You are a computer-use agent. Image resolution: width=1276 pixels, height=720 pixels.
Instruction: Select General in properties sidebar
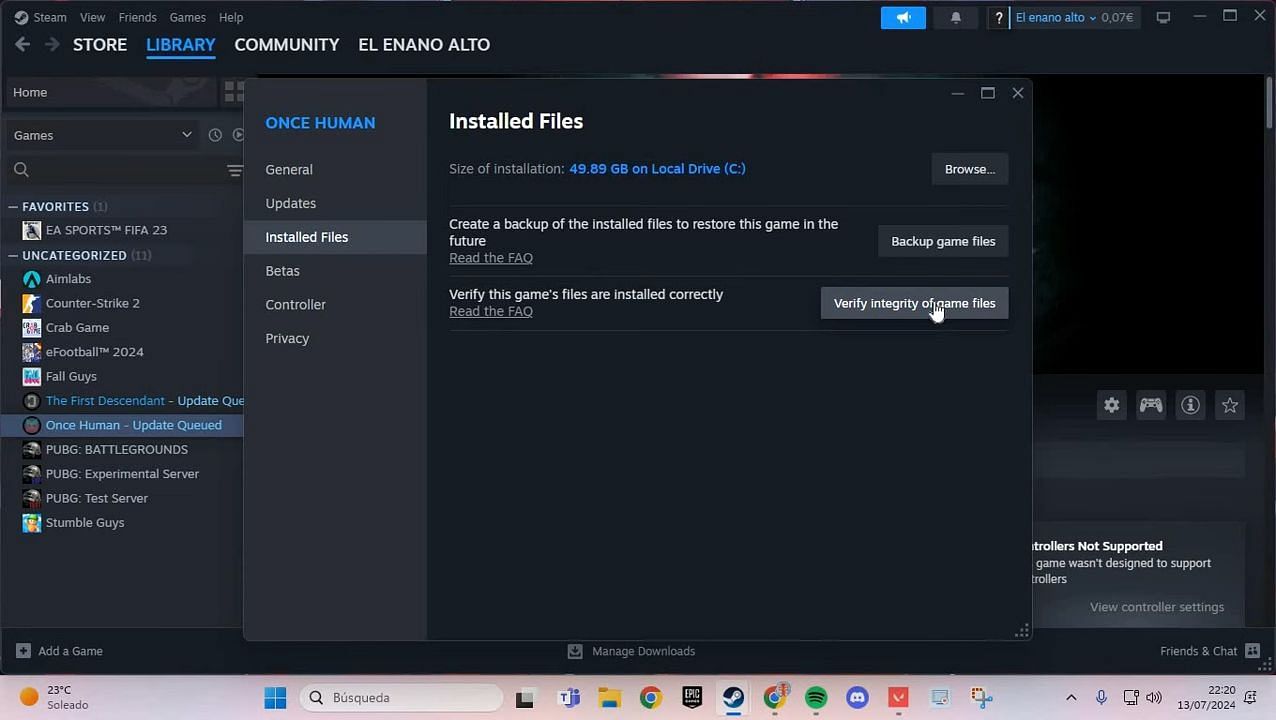click(x=335, y=170)
